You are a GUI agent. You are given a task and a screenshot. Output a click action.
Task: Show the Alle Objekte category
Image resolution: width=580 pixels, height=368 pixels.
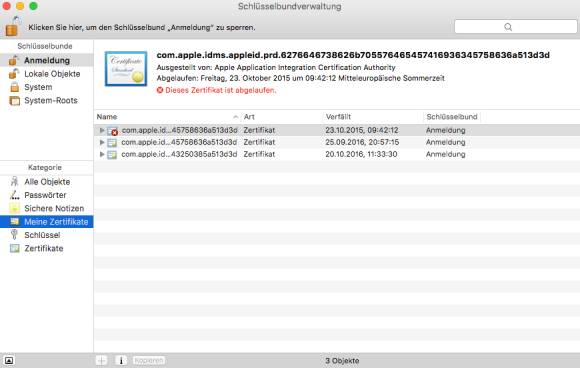47,182
